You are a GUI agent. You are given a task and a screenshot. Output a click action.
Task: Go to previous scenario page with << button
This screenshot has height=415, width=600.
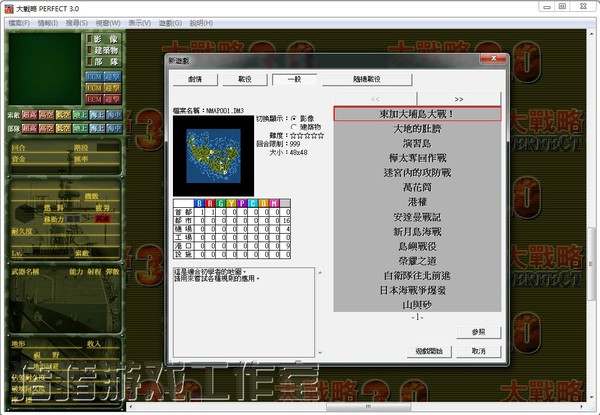click(x=374, y=99)
